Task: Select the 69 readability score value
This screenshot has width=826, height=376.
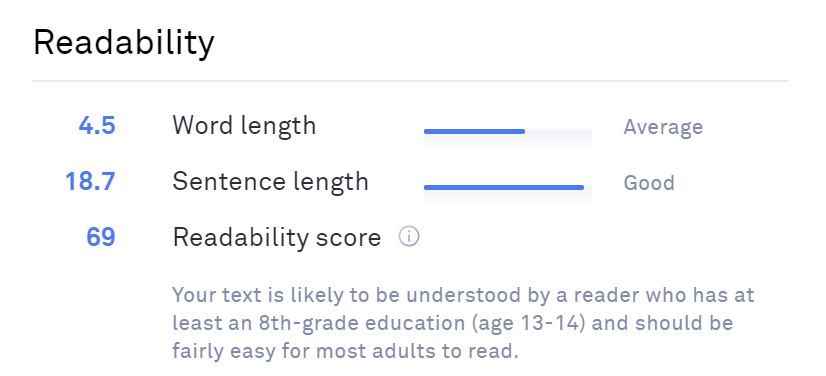Action: coord(101,237)
